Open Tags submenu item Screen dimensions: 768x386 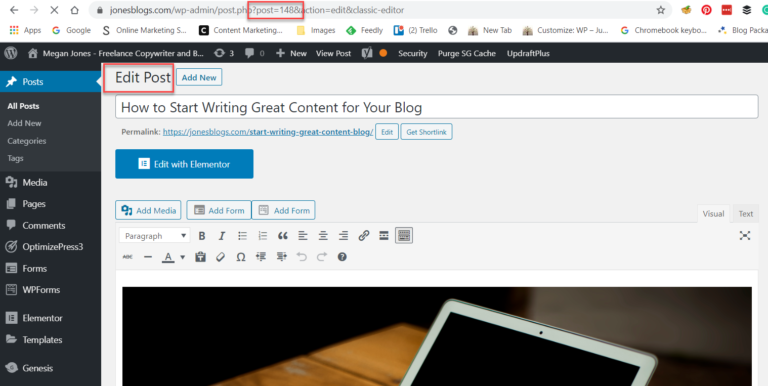tap(15, 159)
